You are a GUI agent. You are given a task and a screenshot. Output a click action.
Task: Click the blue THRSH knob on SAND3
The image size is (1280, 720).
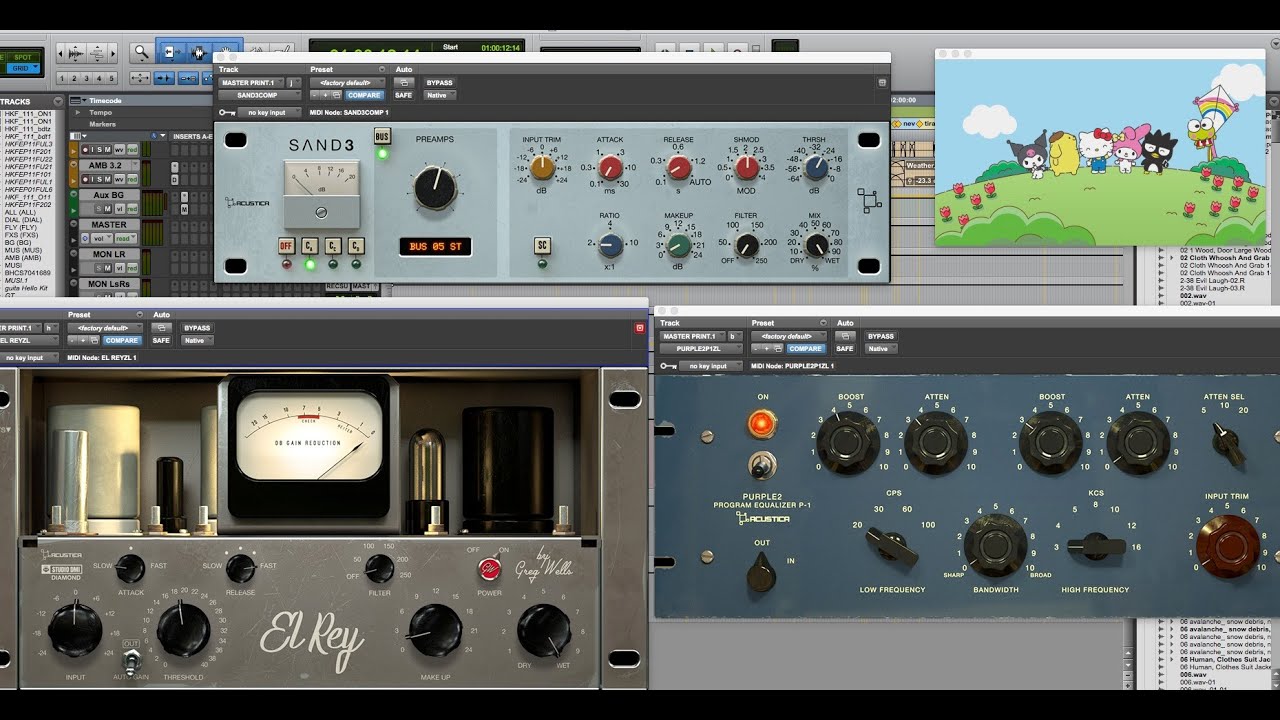[x=816, y=167]
